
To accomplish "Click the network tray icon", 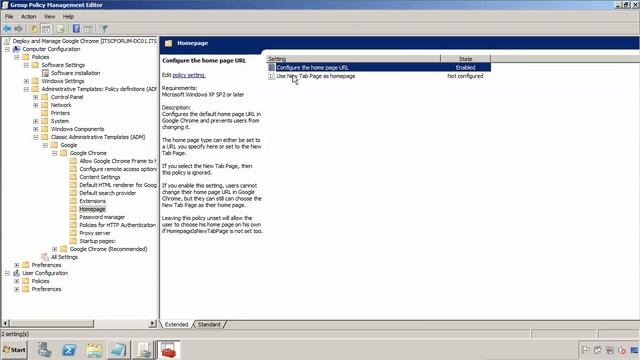I will 610,350.
